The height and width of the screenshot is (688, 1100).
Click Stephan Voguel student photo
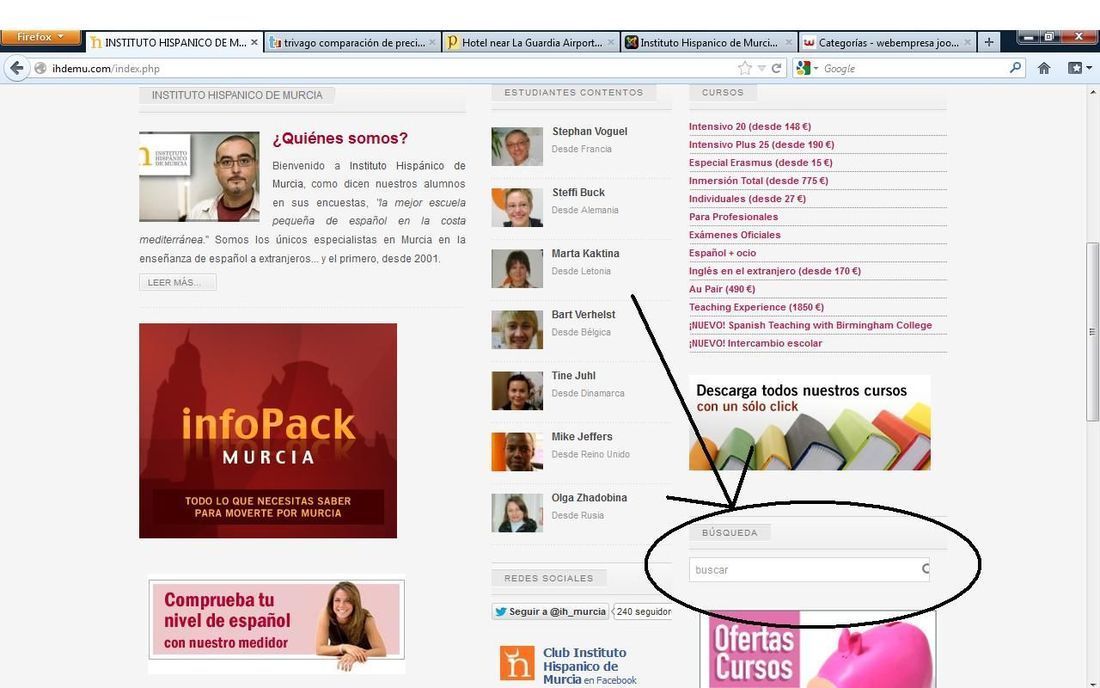pos(517,147)
